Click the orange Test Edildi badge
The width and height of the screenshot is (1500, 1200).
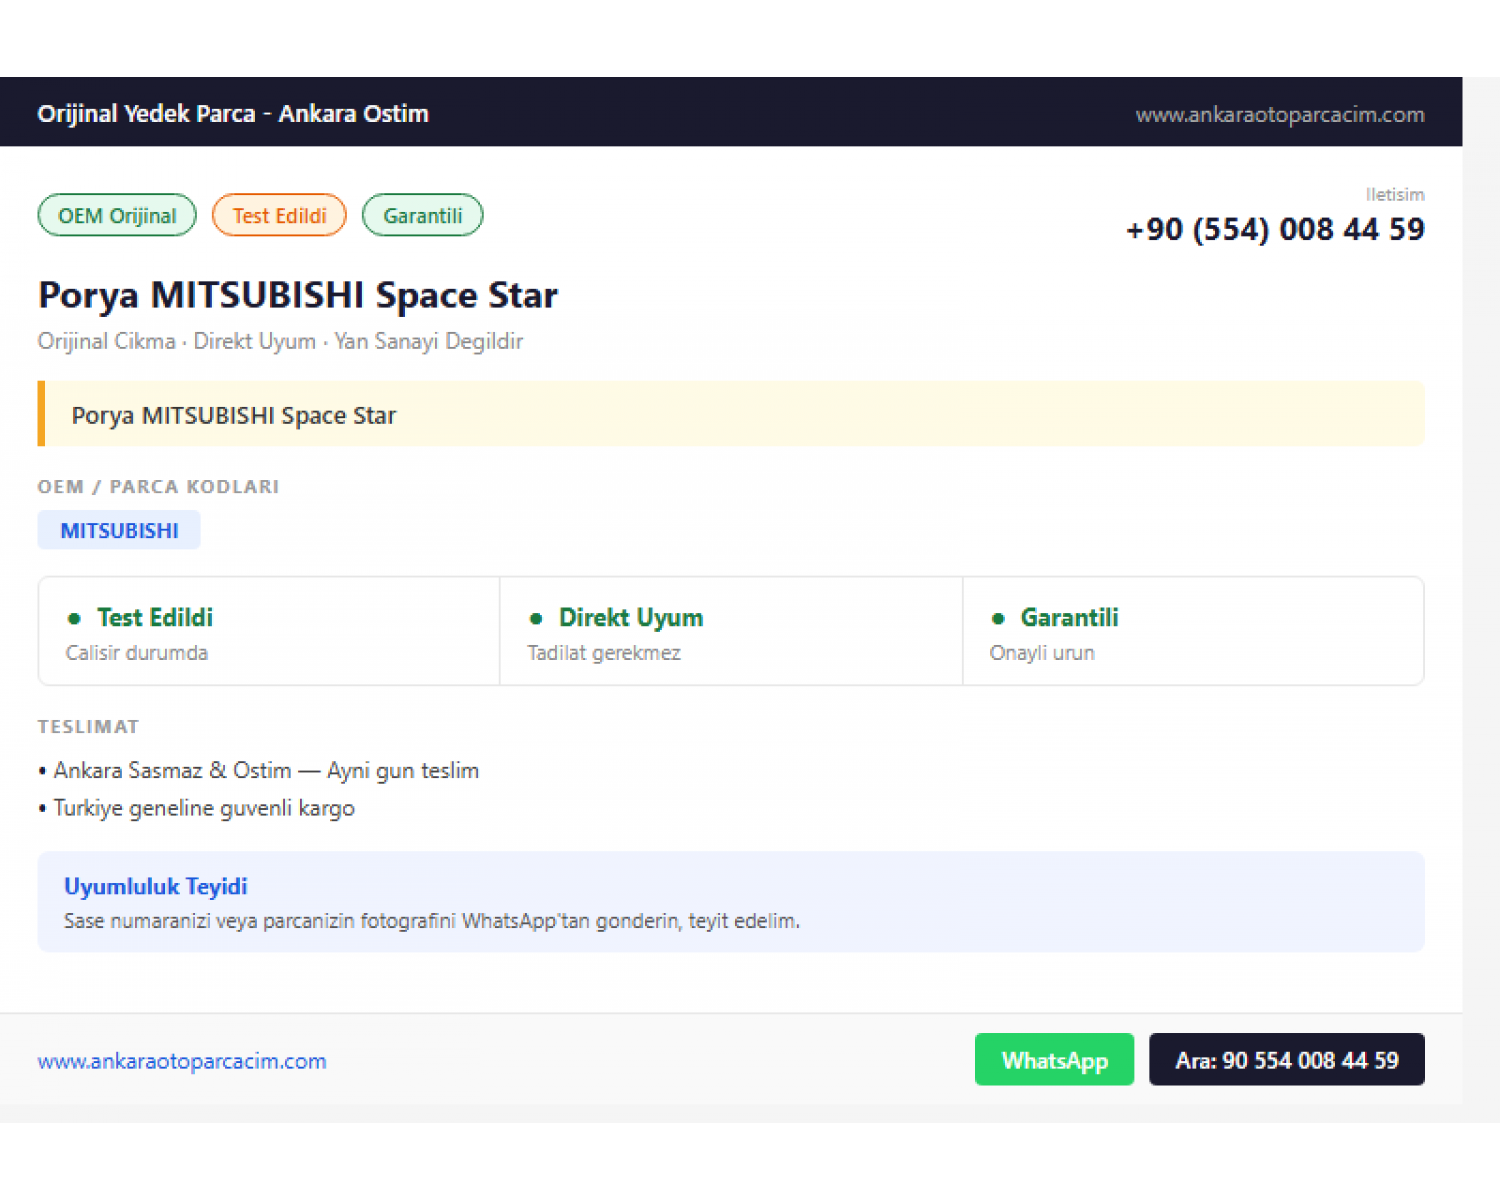point(279,215)
